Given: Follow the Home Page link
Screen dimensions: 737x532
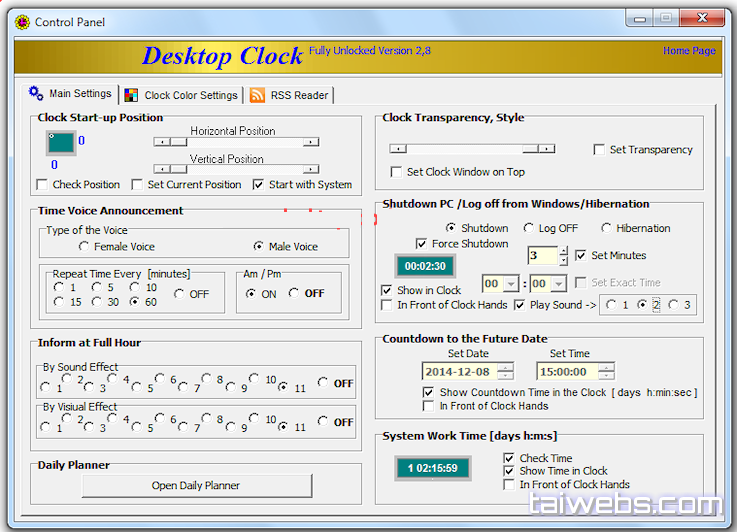Looking at the screenshot, I should (x=688, y=51).
